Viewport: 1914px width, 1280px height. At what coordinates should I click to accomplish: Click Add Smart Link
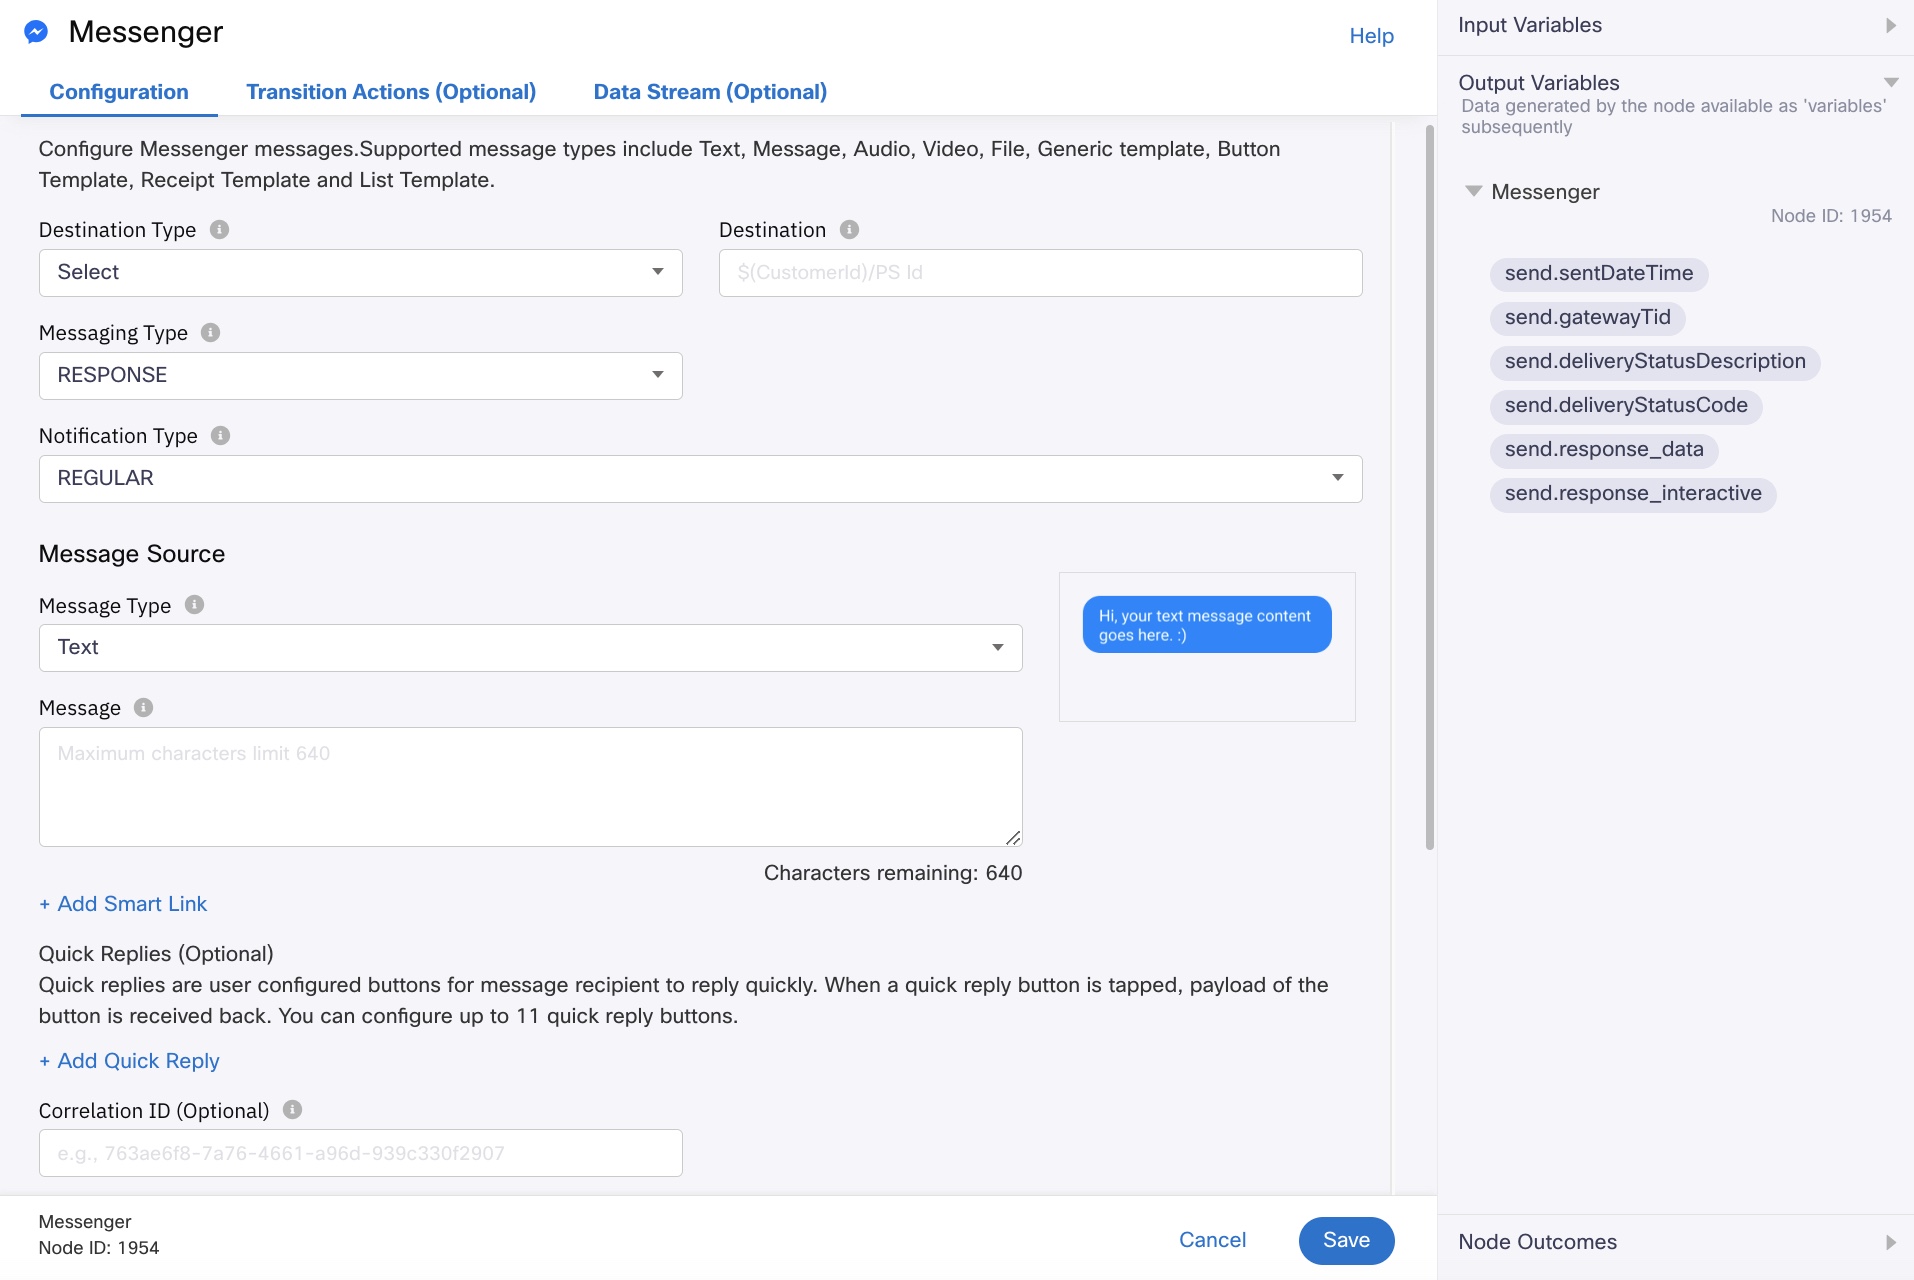tap(123, 904)
